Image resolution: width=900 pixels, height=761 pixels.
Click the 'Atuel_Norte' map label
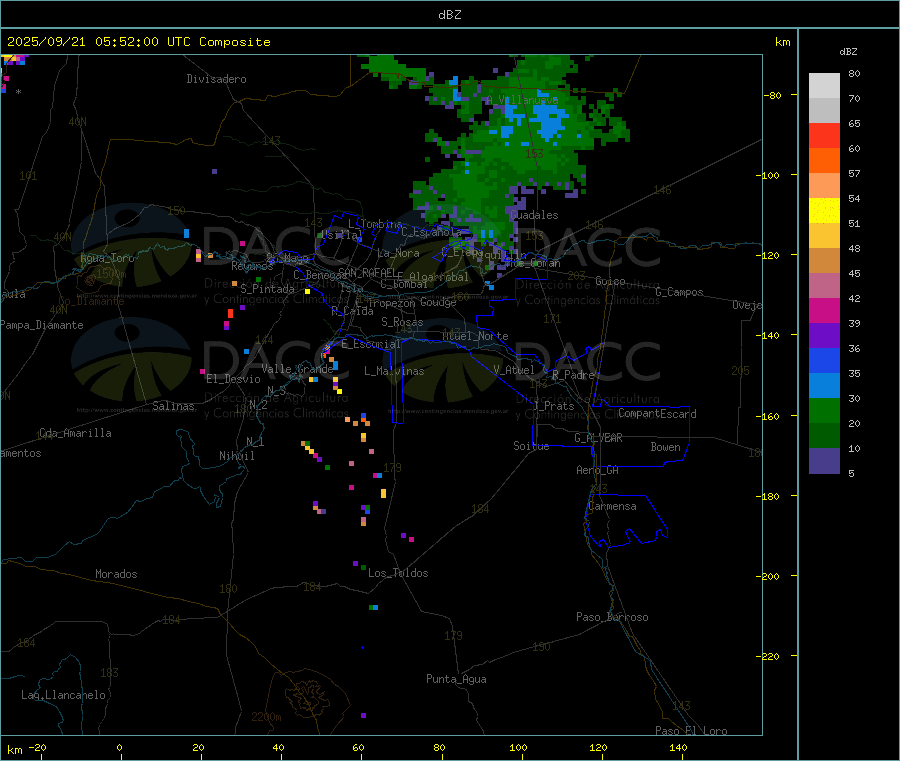475,336
